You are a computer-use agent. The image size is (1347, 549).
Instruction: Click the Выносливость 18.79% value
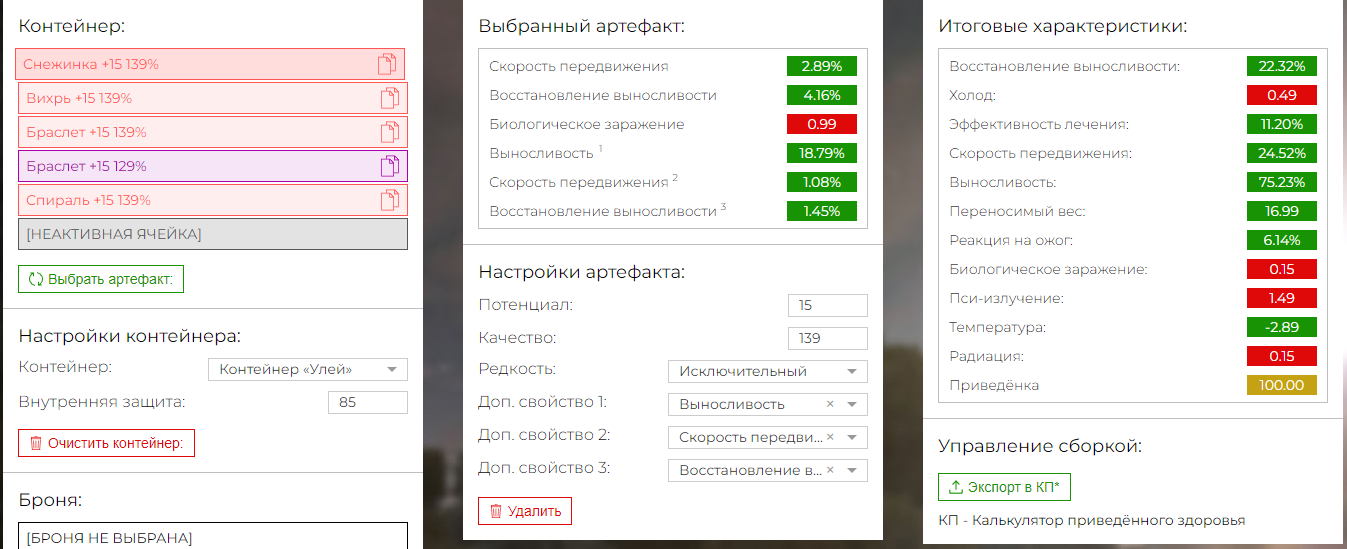[822, 153]
